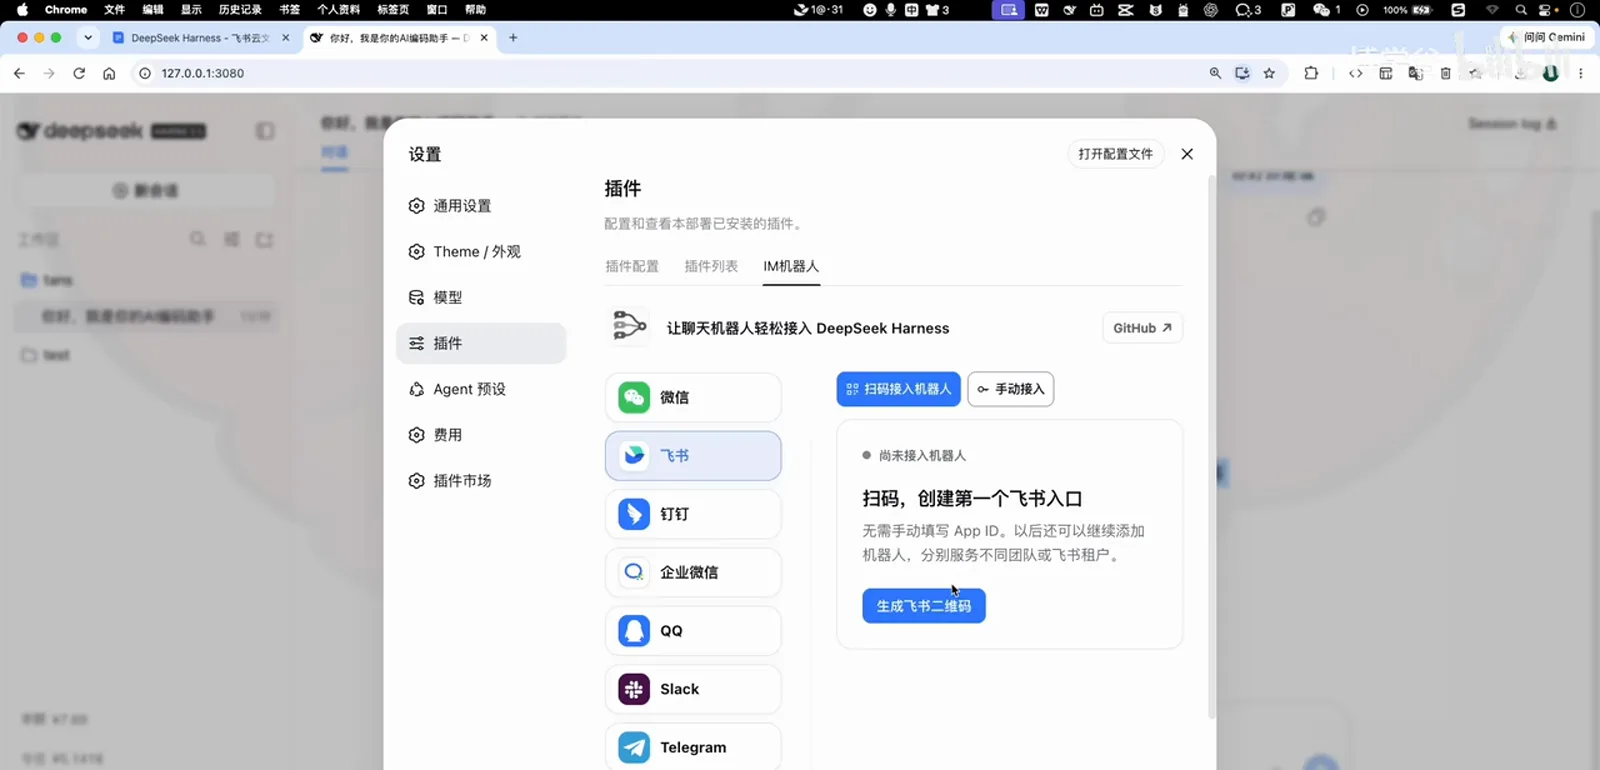Open 帮助 menu in menu bar
Image resolution: width=1600 pixels, height=770 pixels.
[x=476, y=10]
